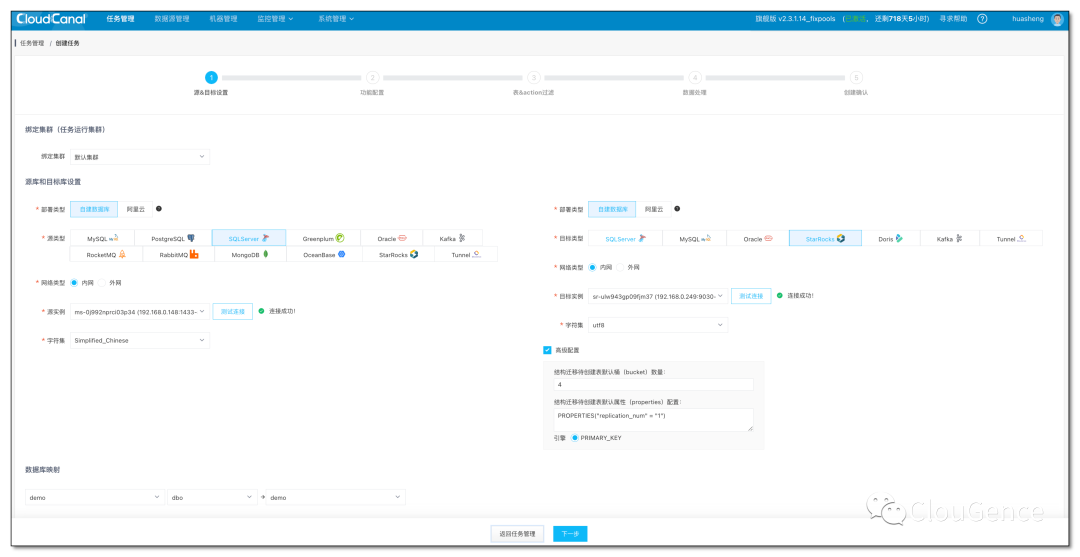1080x557 pixels.
Task: Choose source 自建数据库 deployment type
Action: [94, 209]
